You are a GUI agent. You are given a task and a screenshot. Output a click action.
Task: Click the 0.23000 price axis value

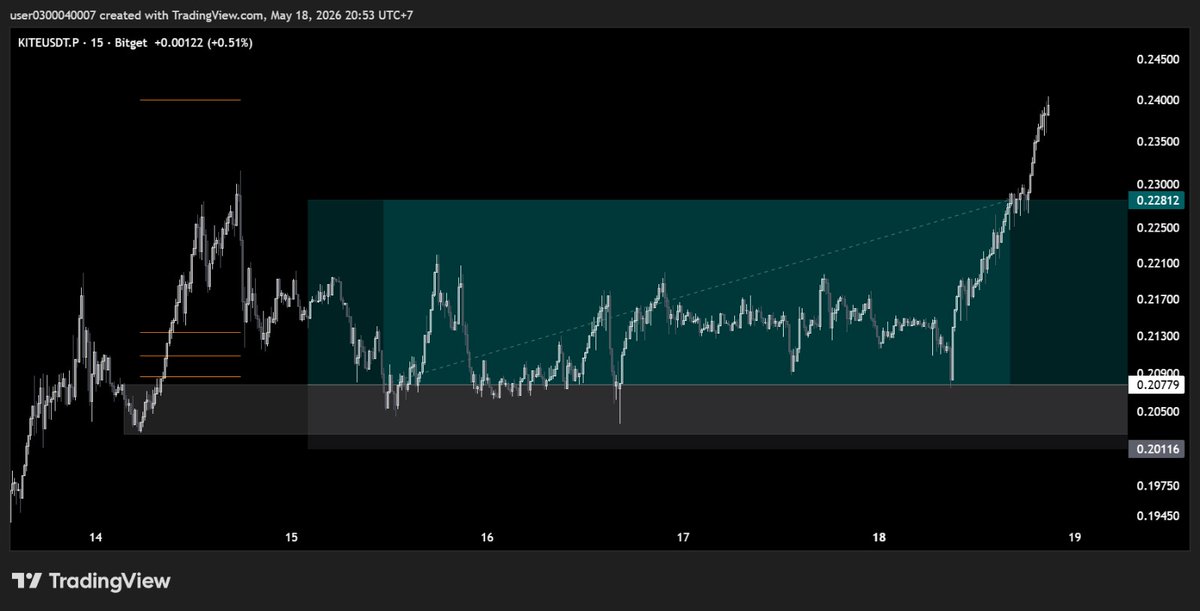(1158, 185)
